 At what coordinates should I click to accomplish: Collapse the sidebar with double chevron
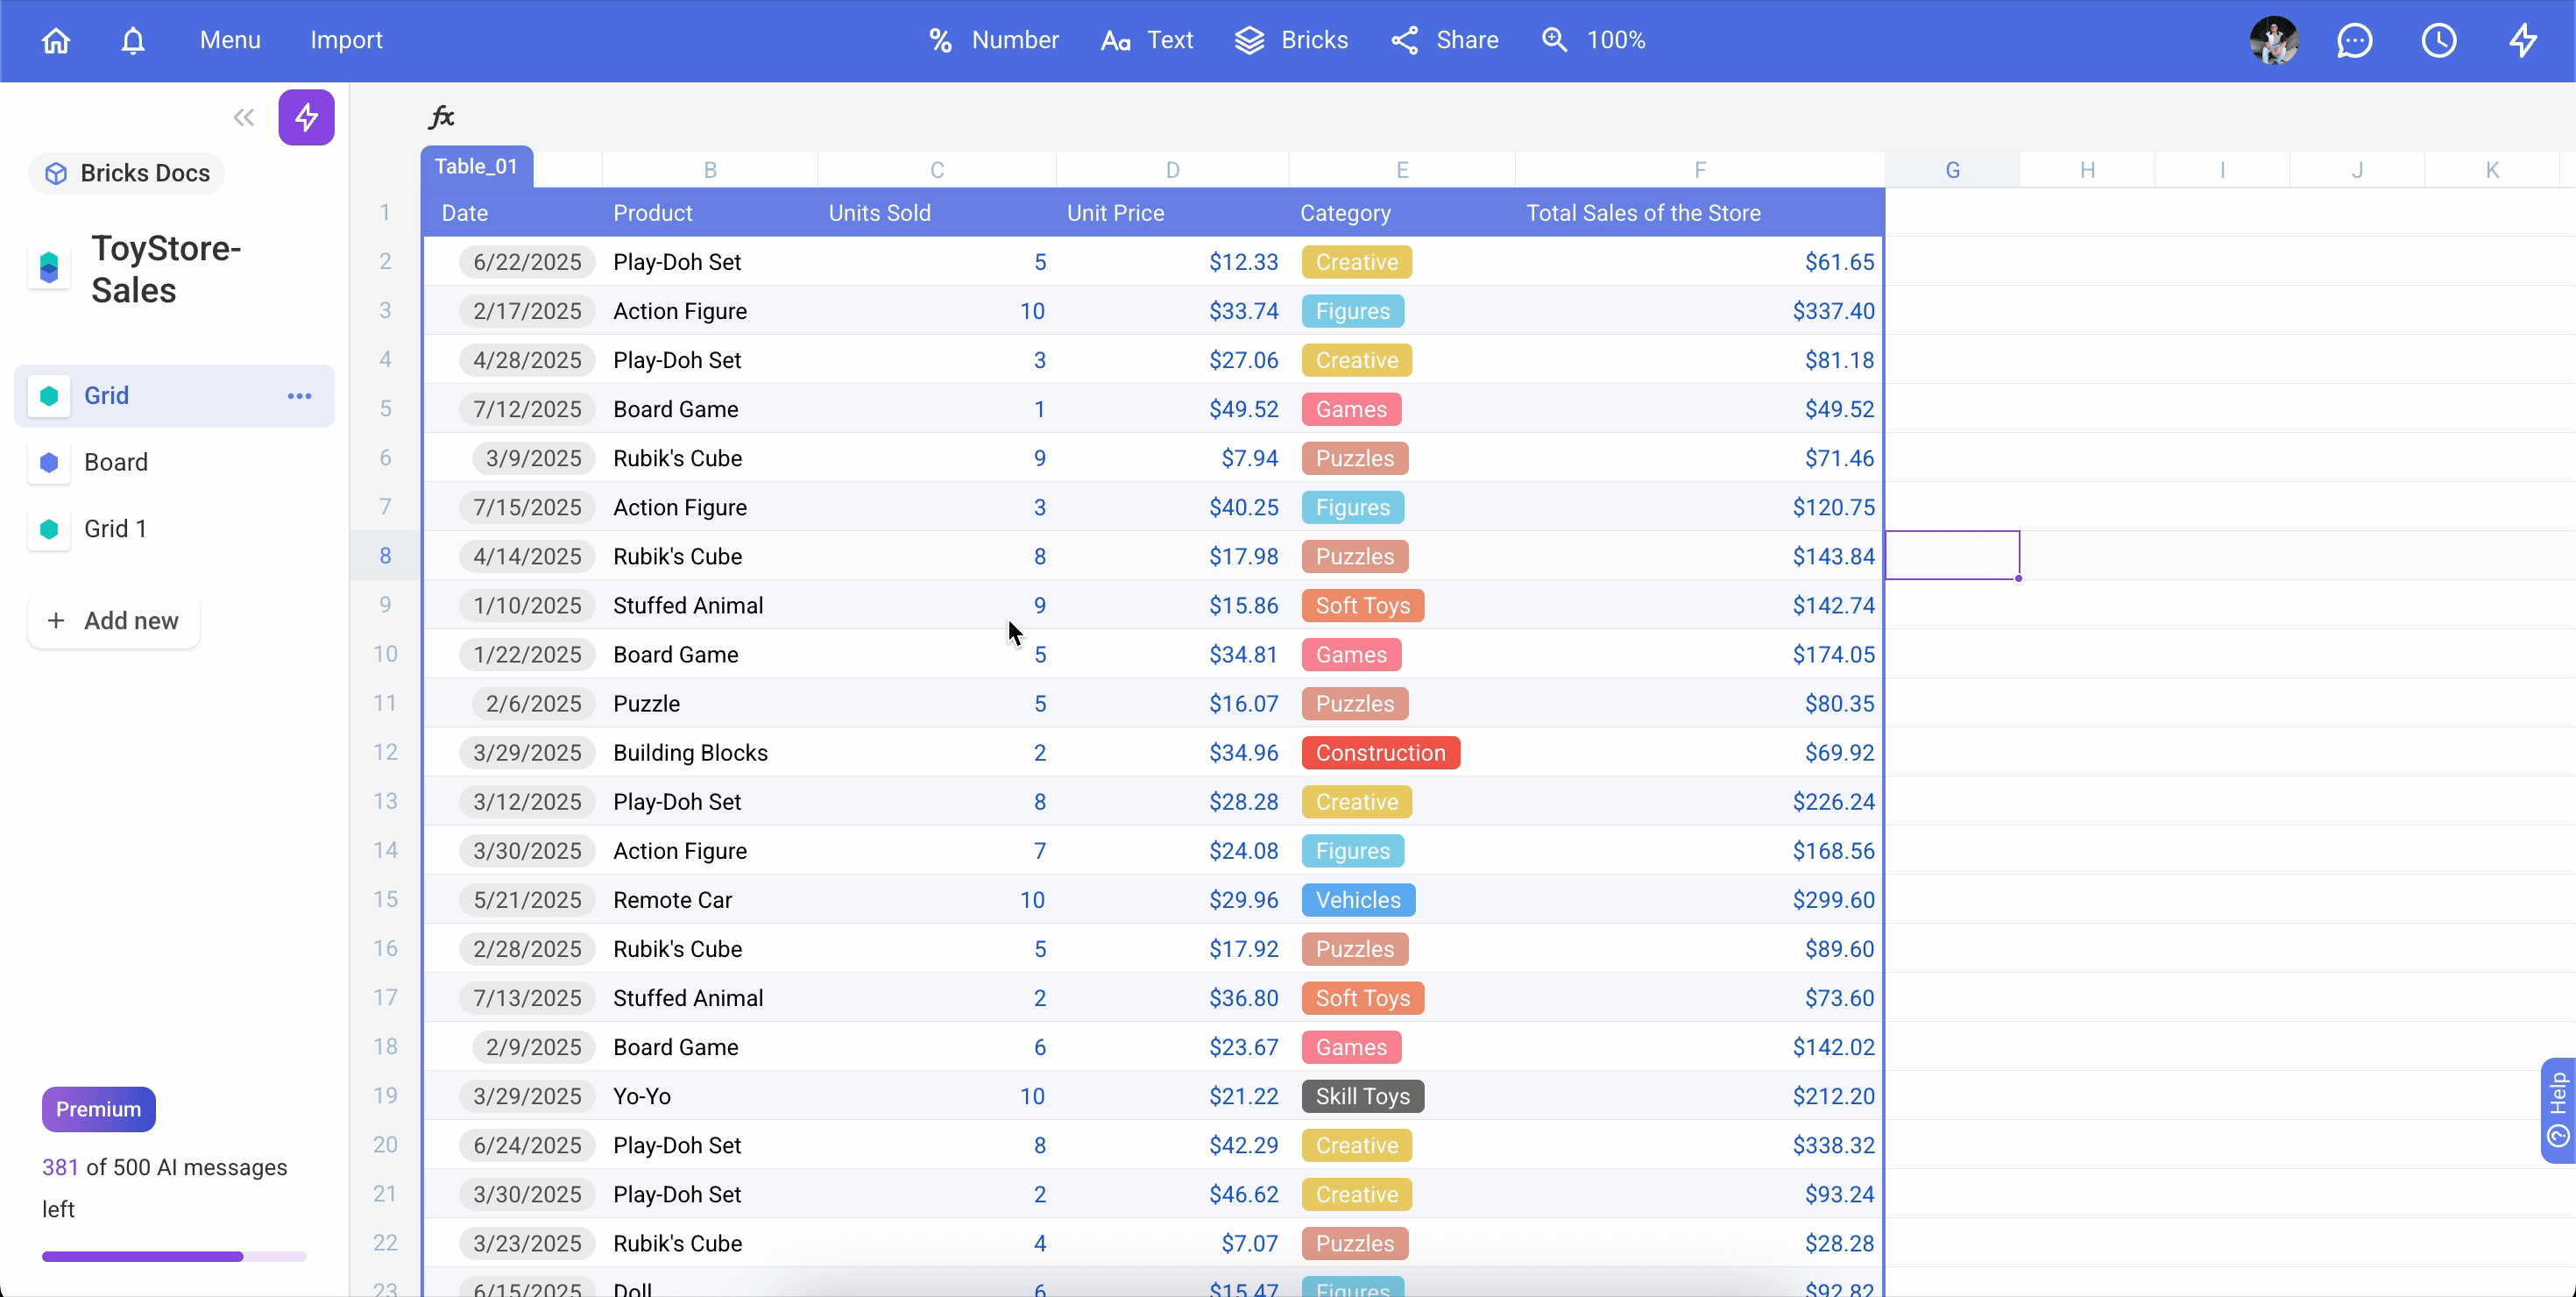[243, 117]
